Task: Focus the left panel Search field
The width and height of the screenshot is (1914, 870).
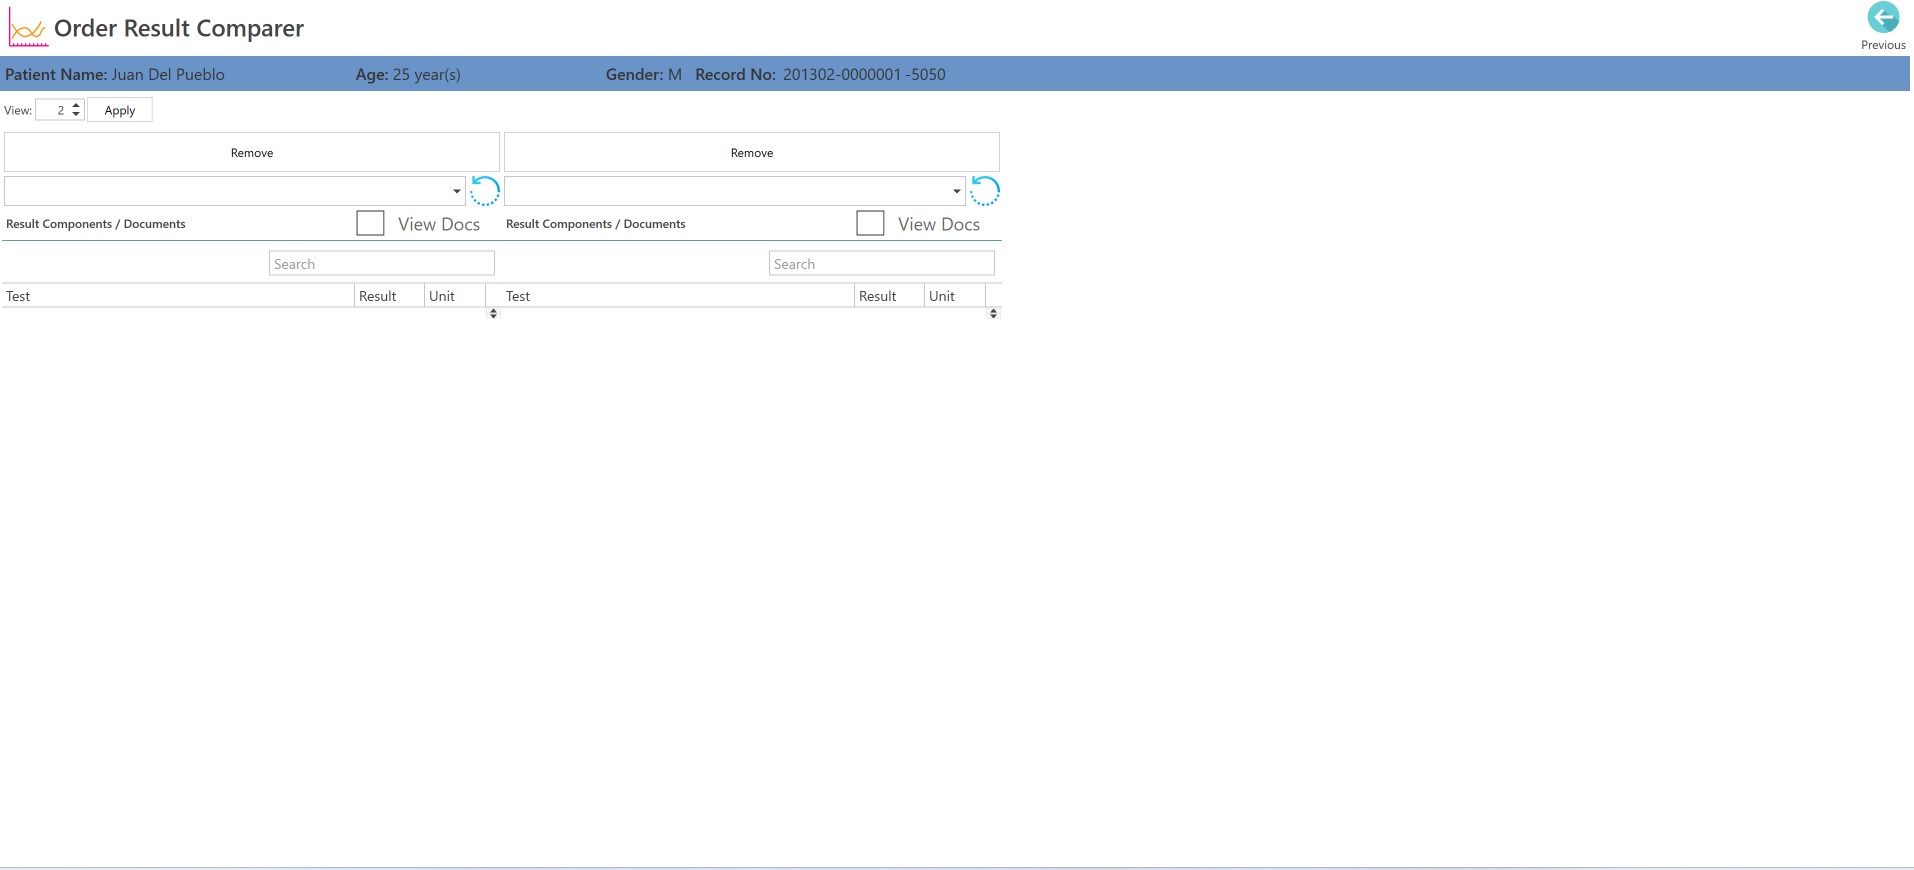Action: (x=382, y=263)
